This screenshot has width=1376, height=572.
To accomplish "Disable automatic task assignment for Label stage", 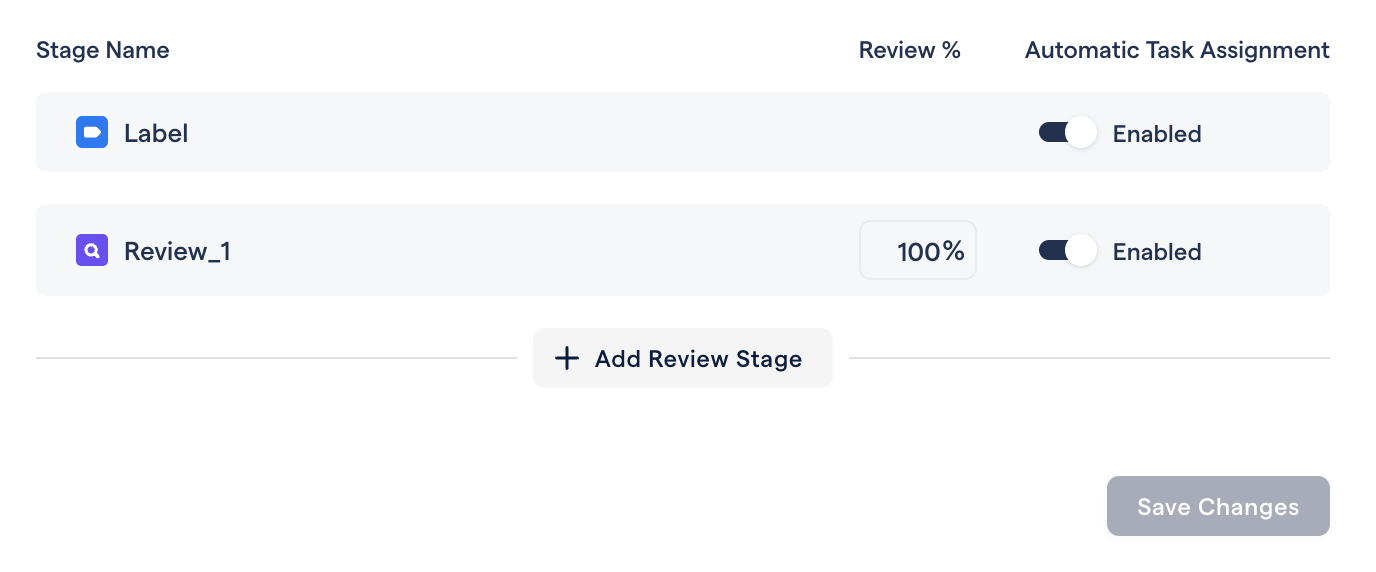I will (1068, 132).
